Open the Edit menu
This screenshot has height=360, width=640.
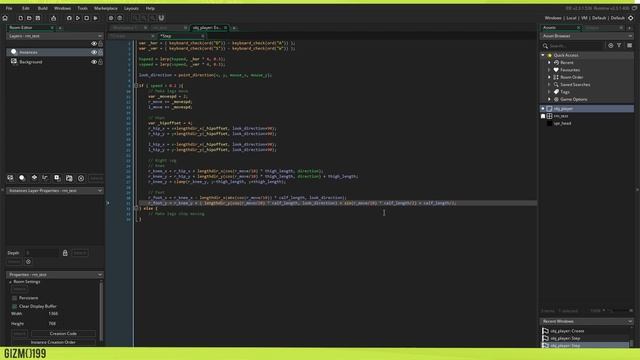point(26,8)
